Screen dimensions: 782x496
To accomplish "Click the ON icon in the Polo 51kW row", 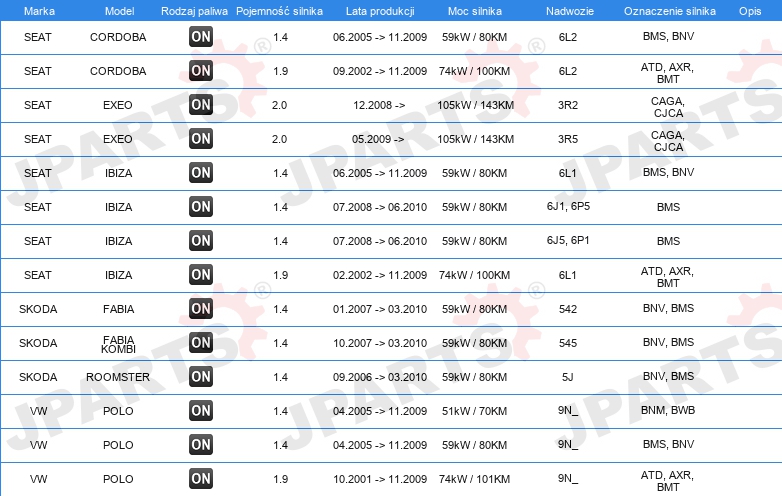I will (x=201, y=410).
